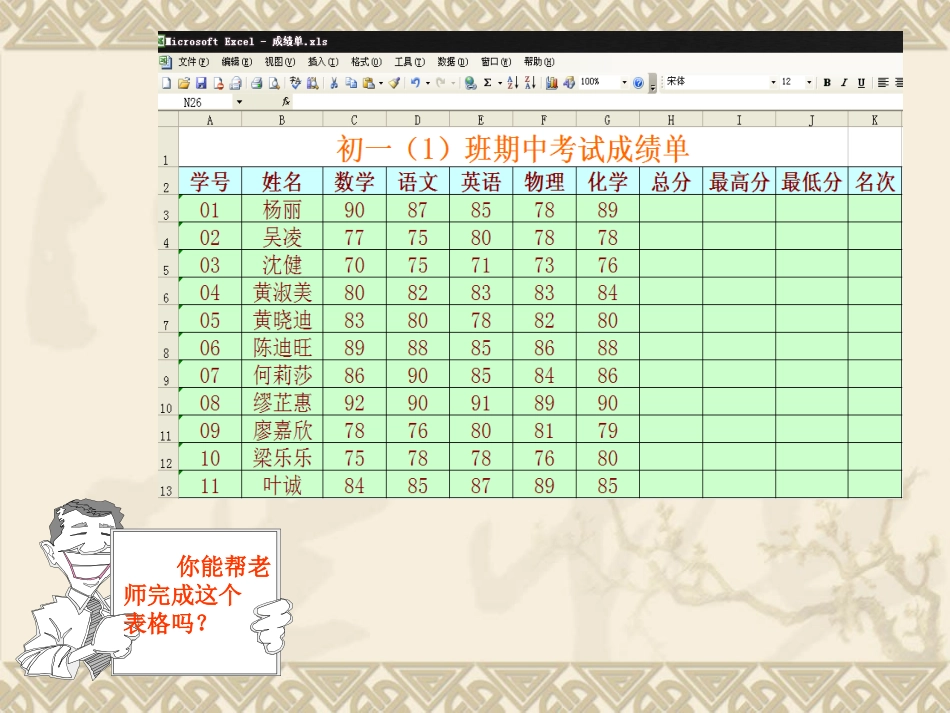
Task: Click the Research icon before Cut
Action: 313,83
